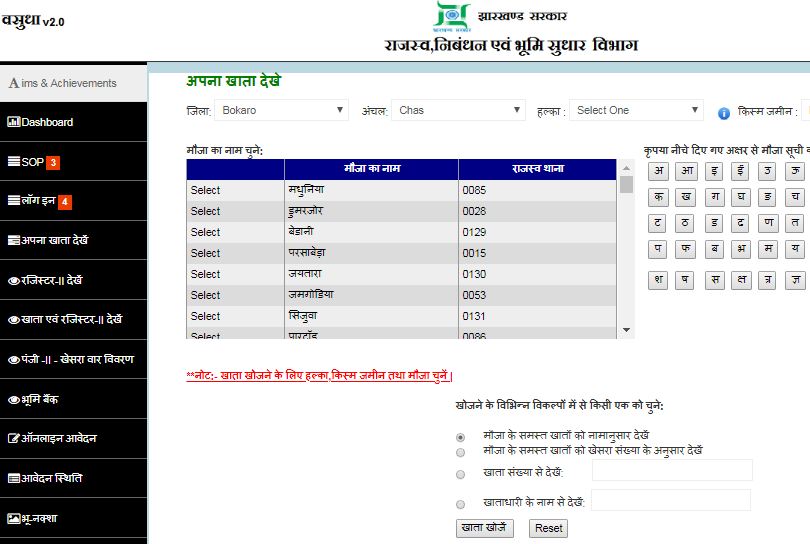Select the खाता संख्या से देखें radio option
Image resolution: width=810 pixels, height=544 pixels.
(x=460, y=474)
